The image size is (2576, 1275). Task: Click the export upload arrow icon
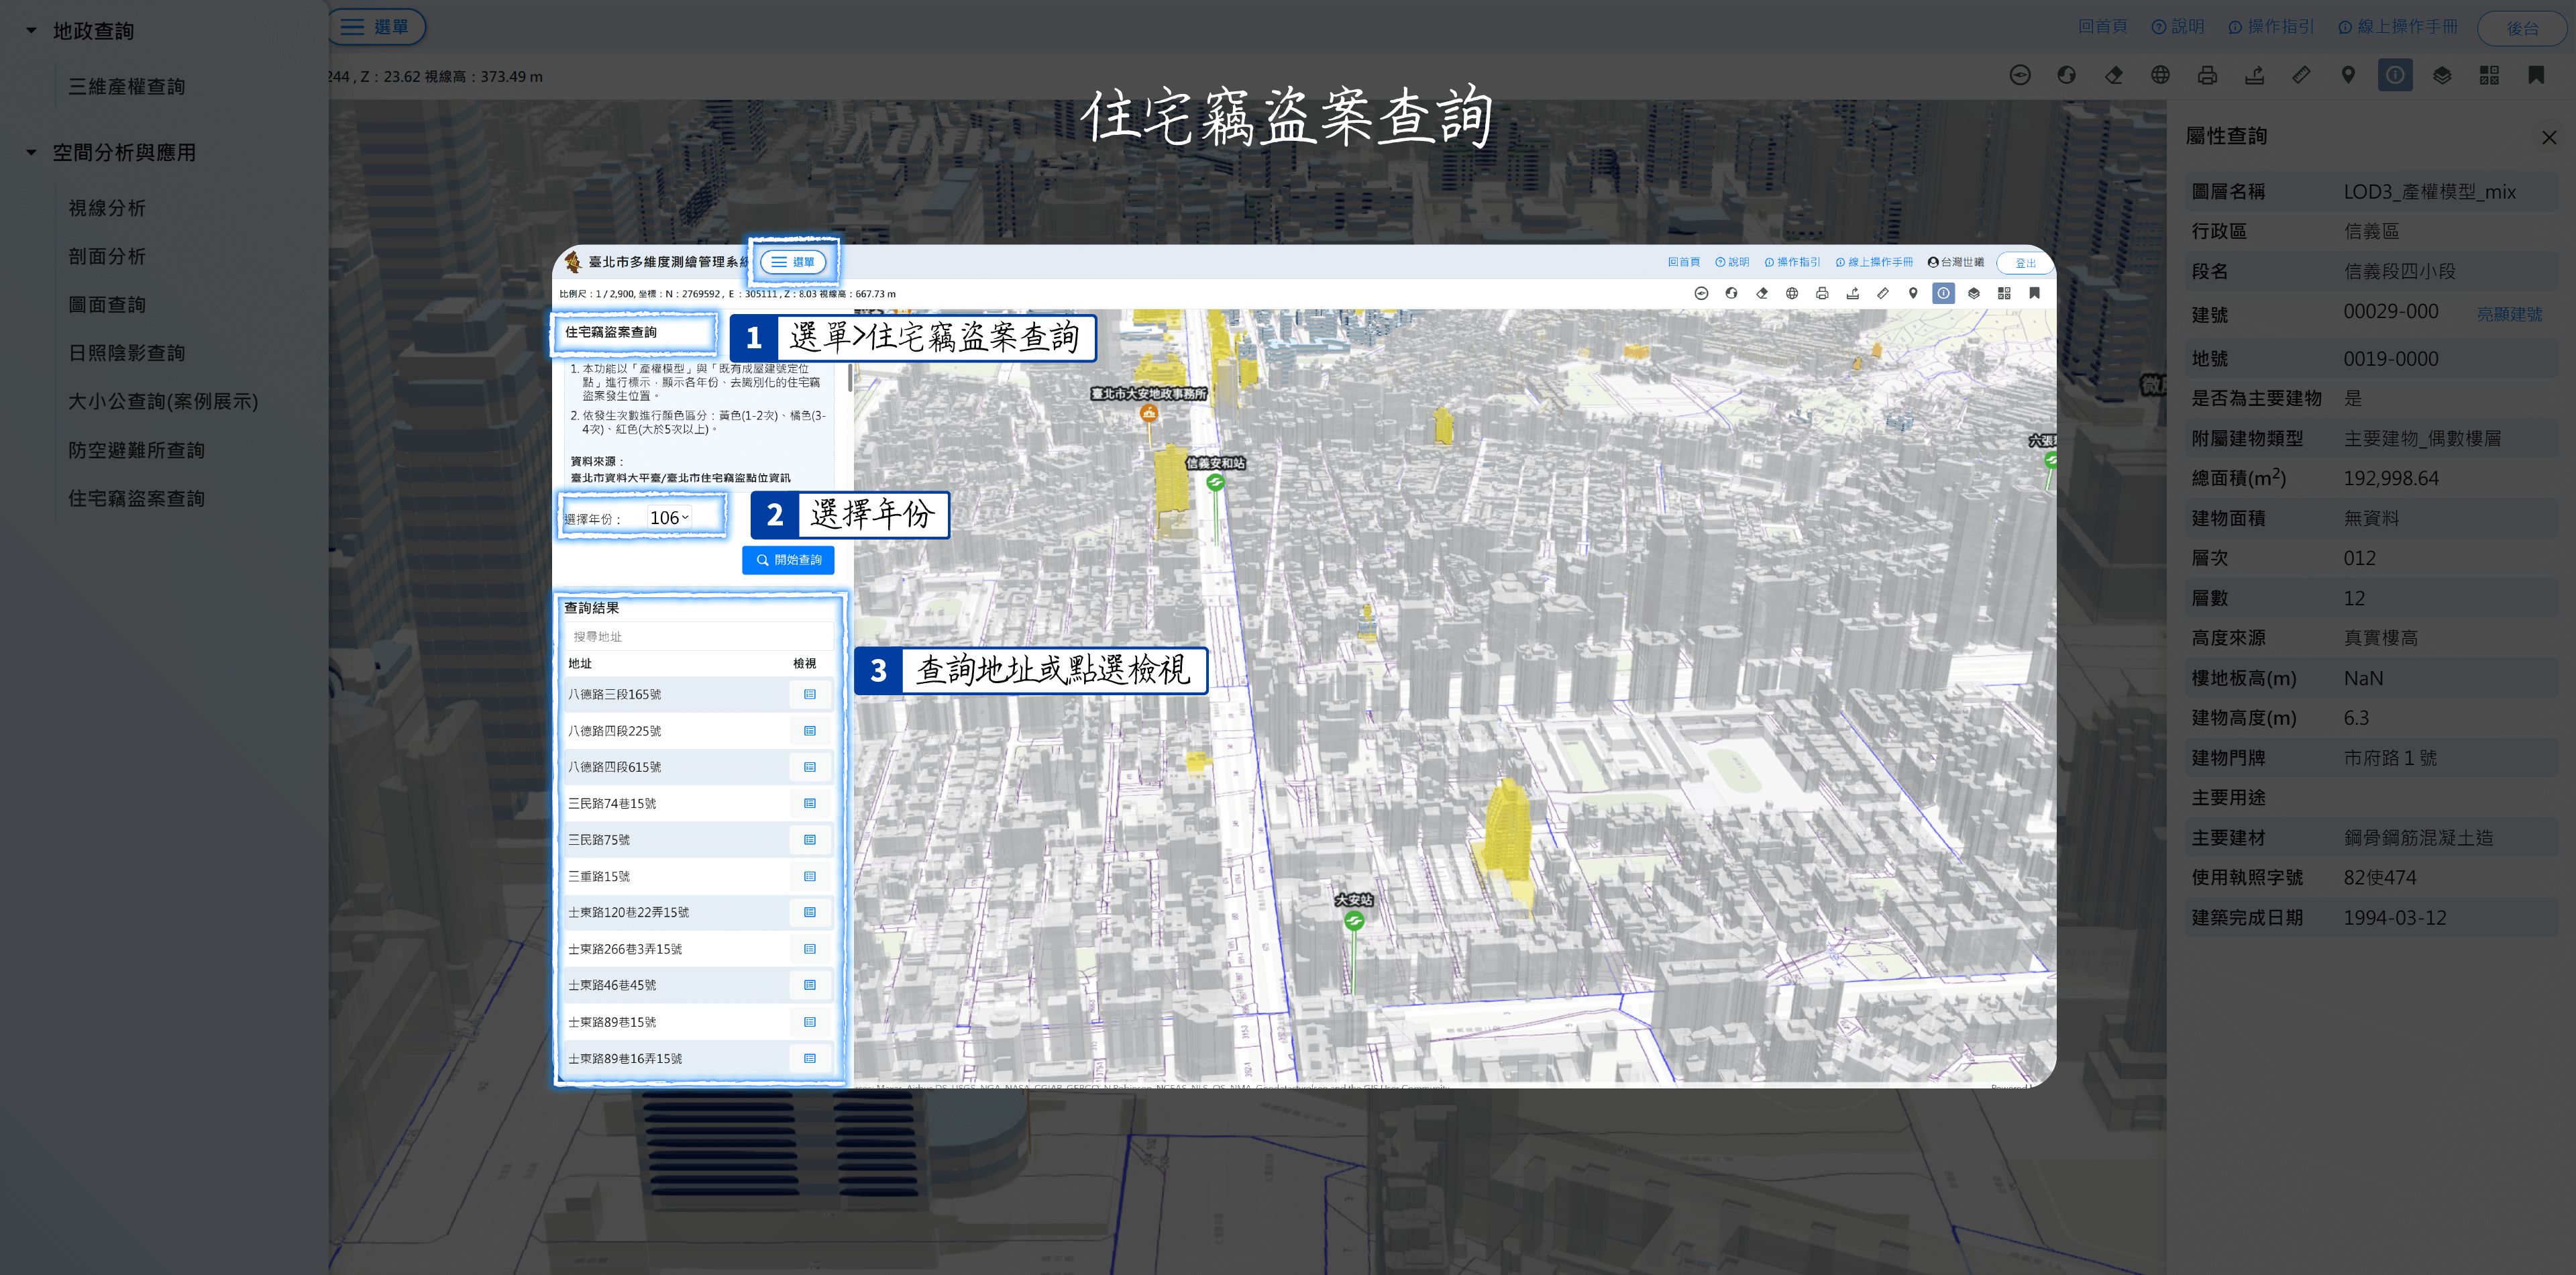click(2254, 76)
